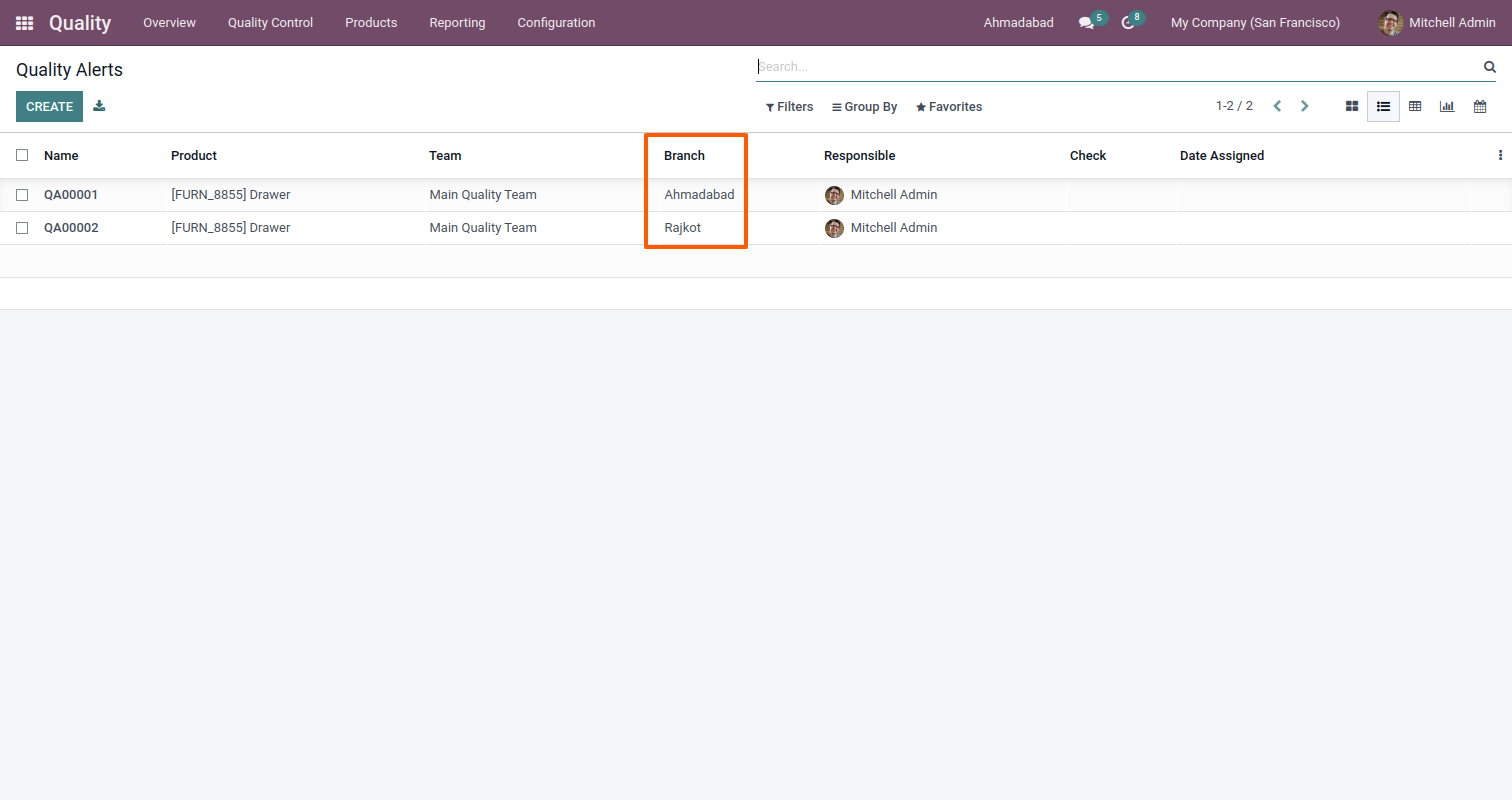Toggle the select-all header checkbox
Viewport: 1512px width, 800px height.
pyautogui.click(x=22, y=155)
